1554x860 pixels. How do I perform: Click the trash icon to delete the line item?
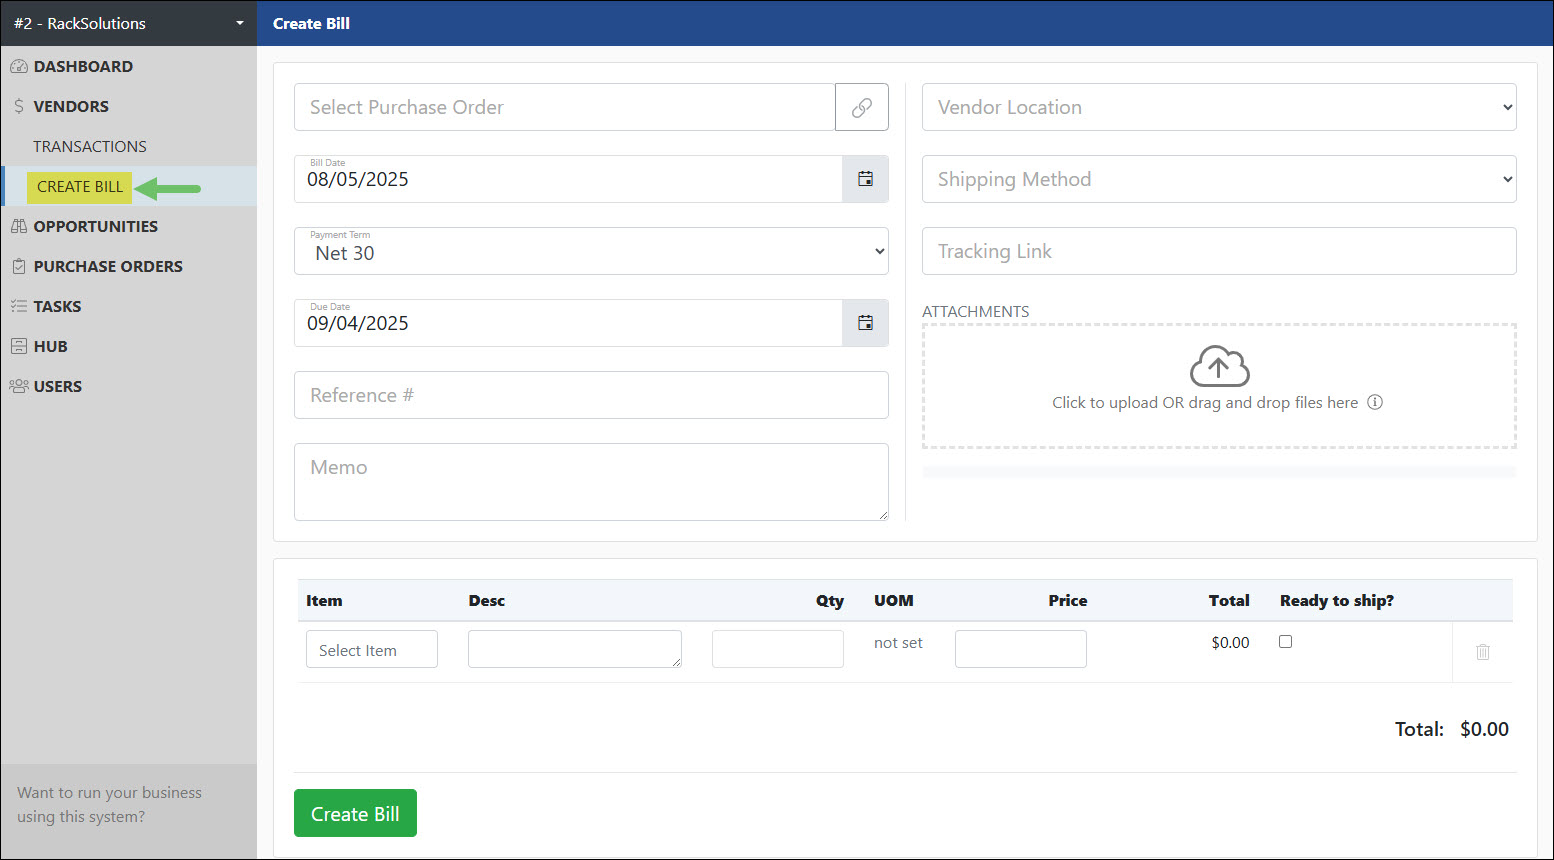(1482, 652)
